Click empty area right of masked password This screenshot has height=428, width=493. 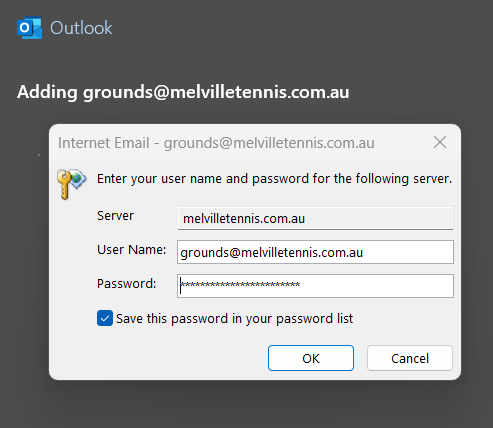point(377,286)
